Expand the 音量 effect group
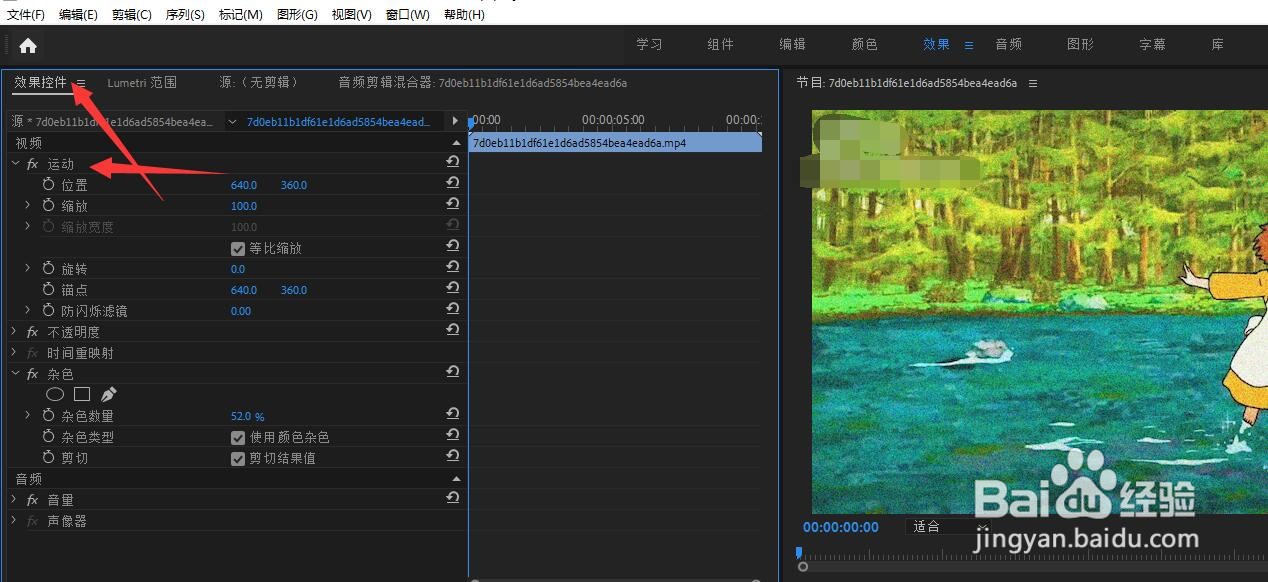The height and width of the screenshot is (582, 1268). pyautogui.click(x=15, y=499)
